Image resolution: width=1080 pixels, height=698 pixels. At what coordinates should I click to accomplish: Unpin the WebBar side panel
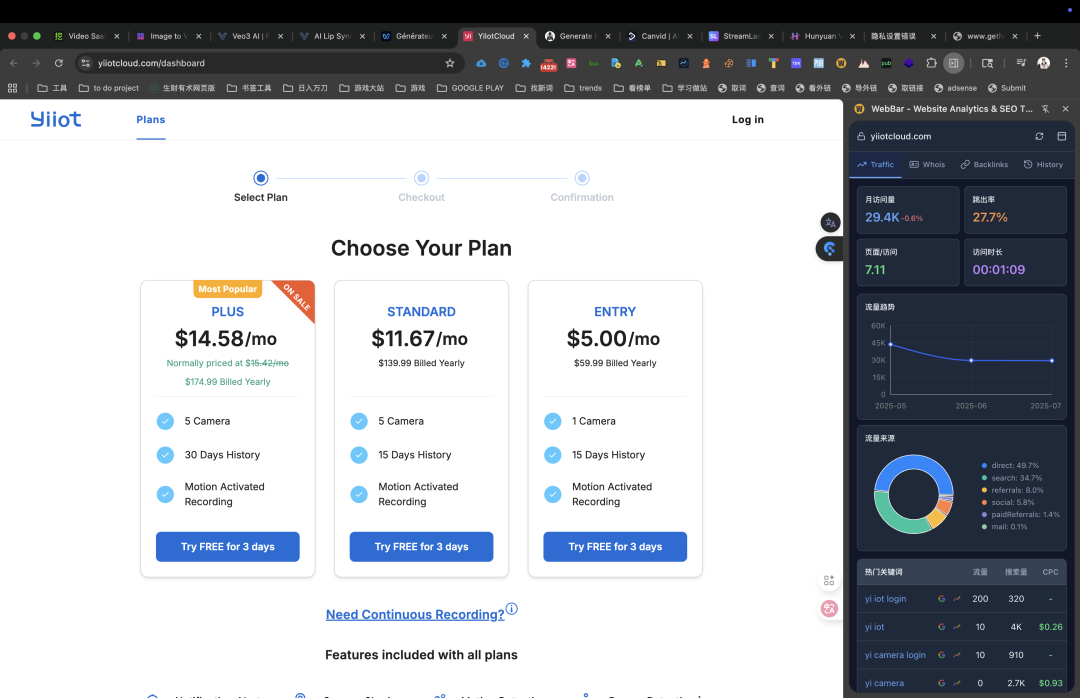(1046, 109)
